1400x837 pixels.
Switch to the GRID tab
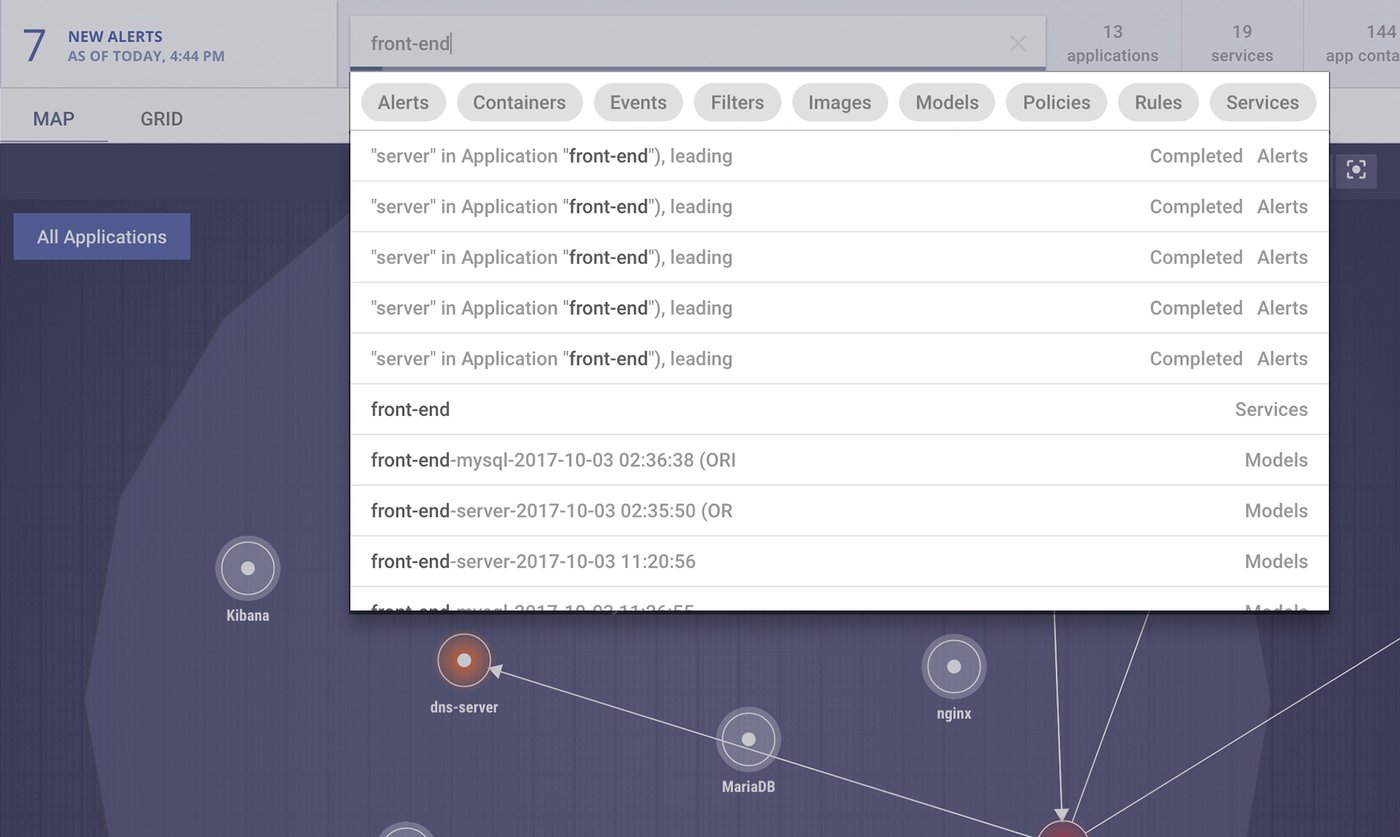161,119
